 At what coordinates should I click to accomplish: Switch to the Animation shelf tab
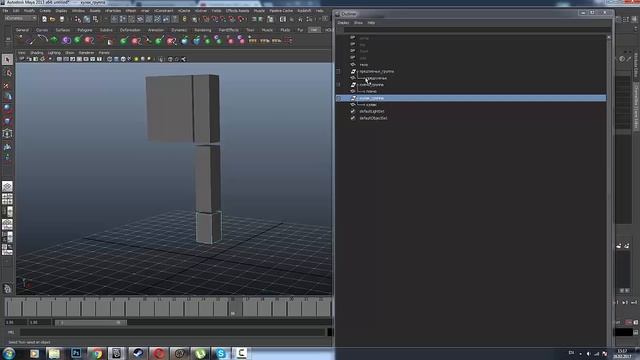156,30
